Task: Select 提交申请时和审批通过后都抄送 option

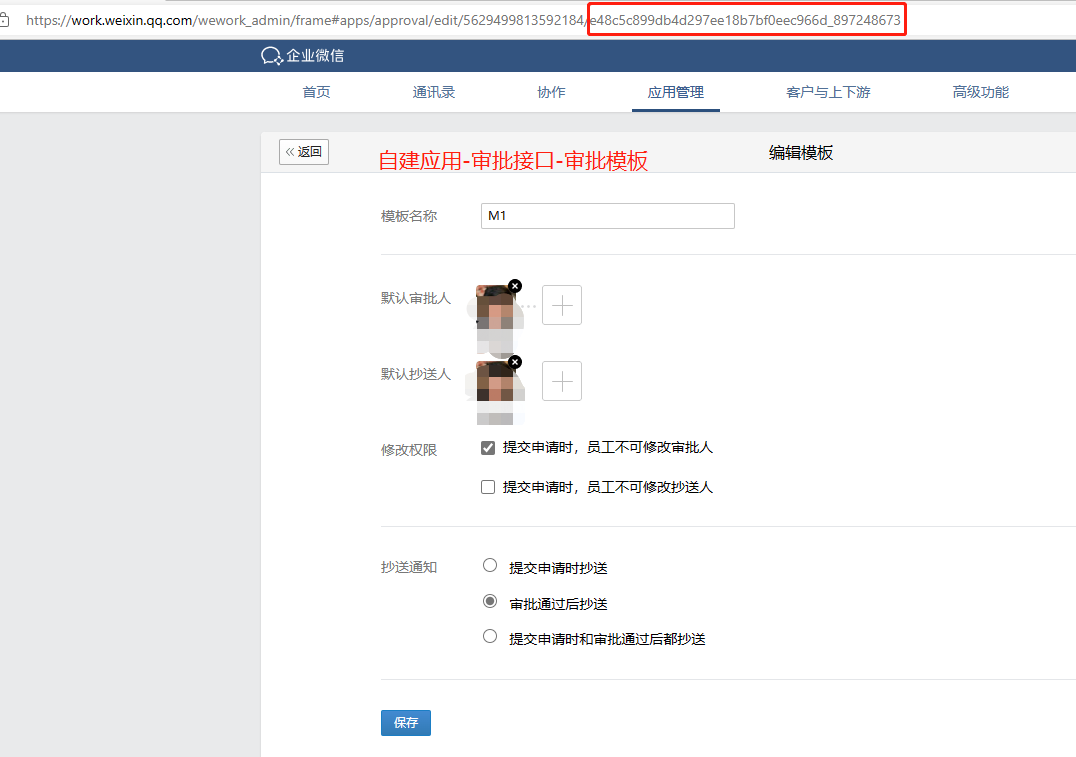Action: [490, 636]
